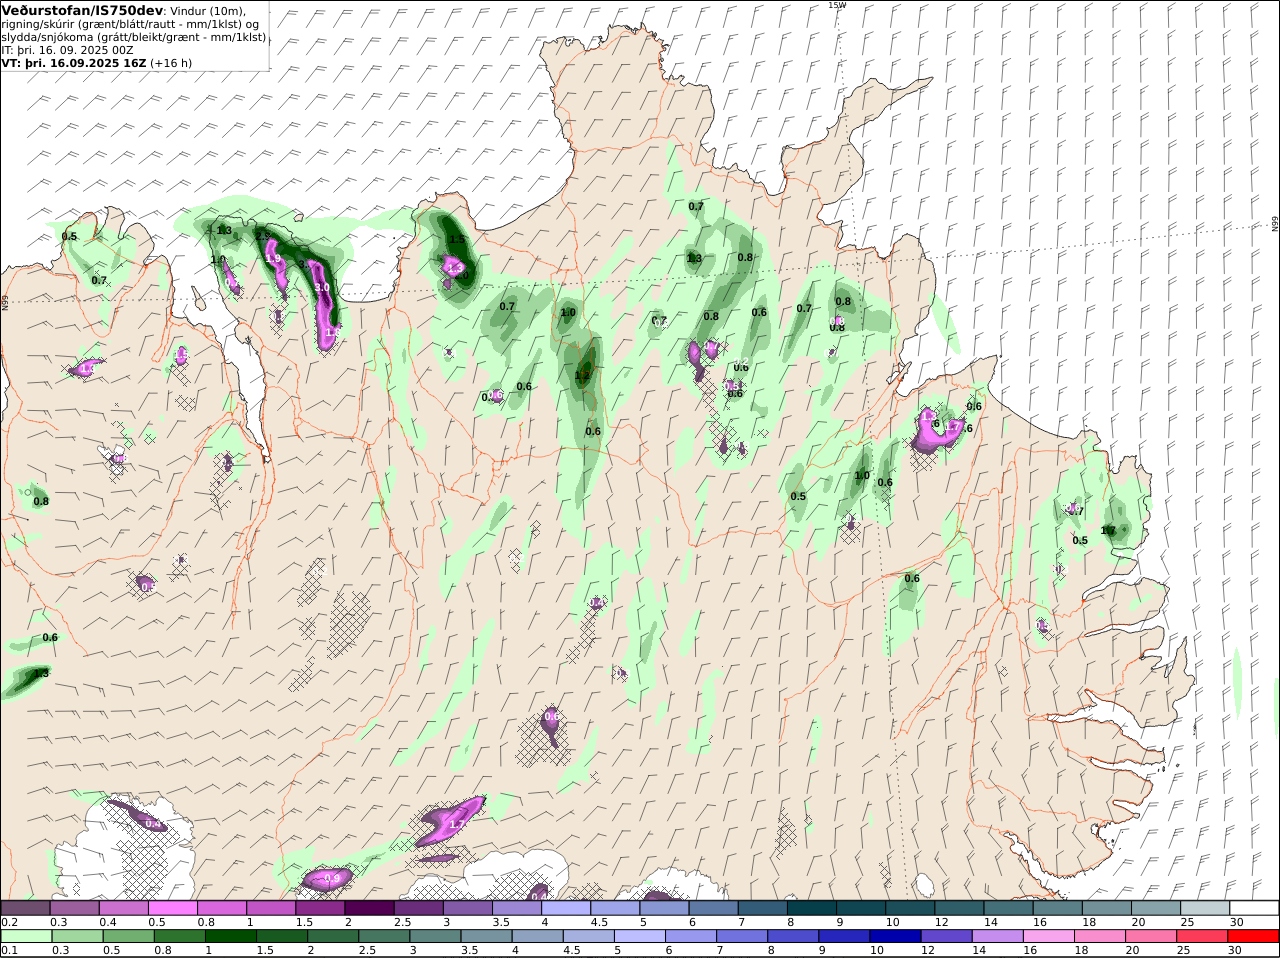Choose the slate blue-gray 4 rain legend swatch
The height and width of the screenshot is (958, 1280).
tap(538, 936)
